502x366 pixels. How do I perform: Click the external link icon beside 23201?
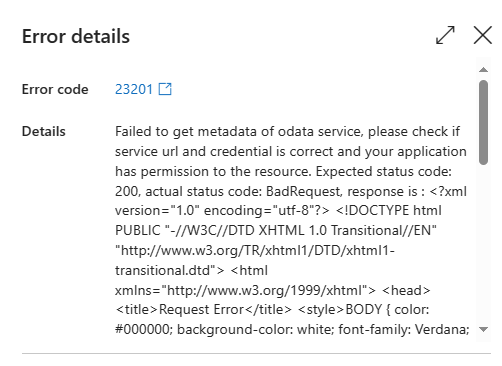[165, 89]
